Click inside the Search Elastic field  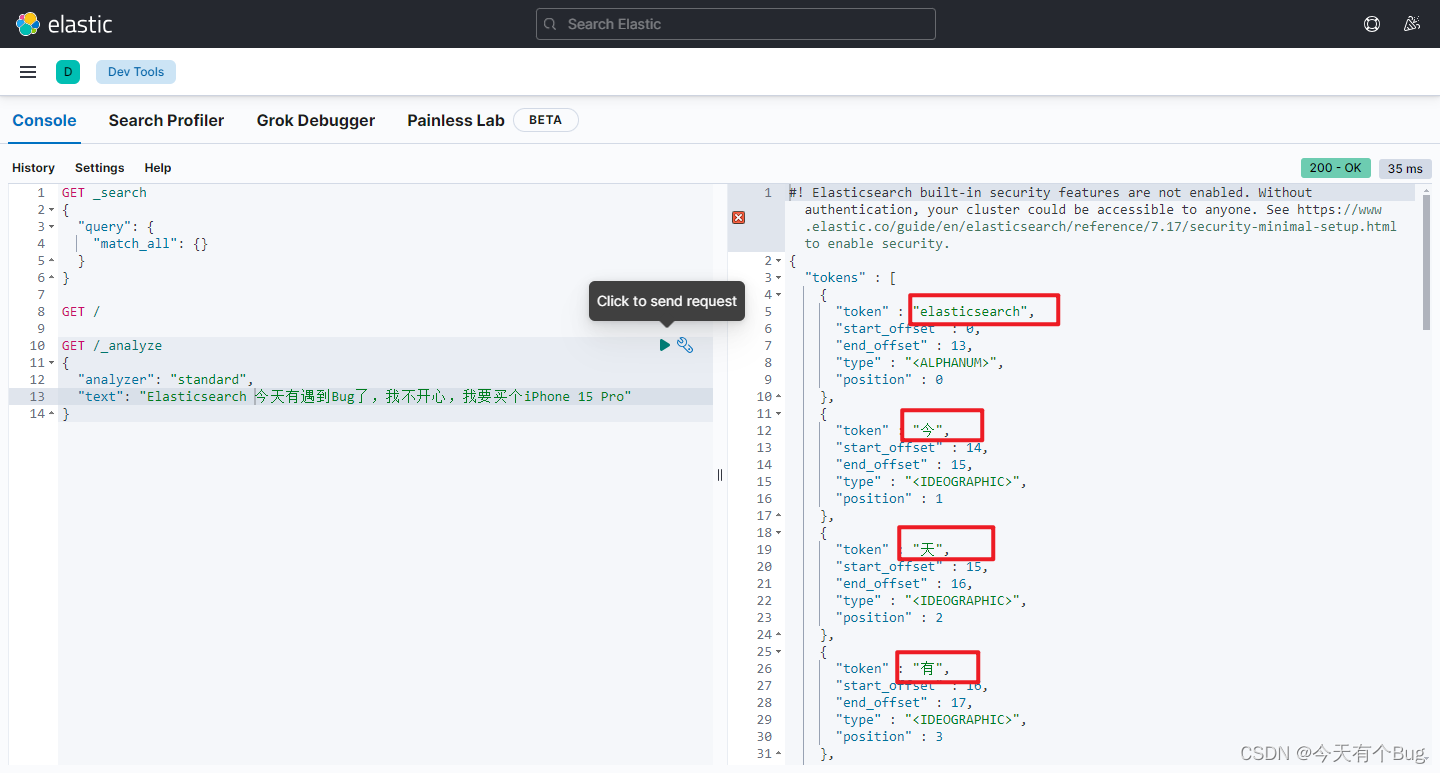coord(735,23)
